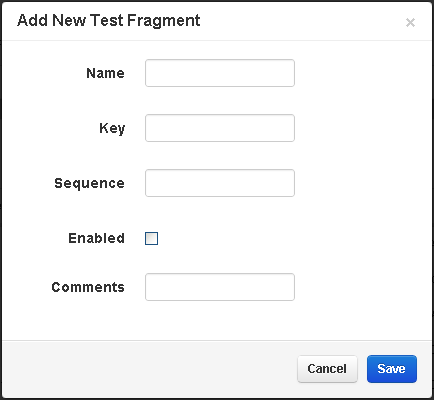
Task: Click inside the Comments field
Action: (220, 287)
